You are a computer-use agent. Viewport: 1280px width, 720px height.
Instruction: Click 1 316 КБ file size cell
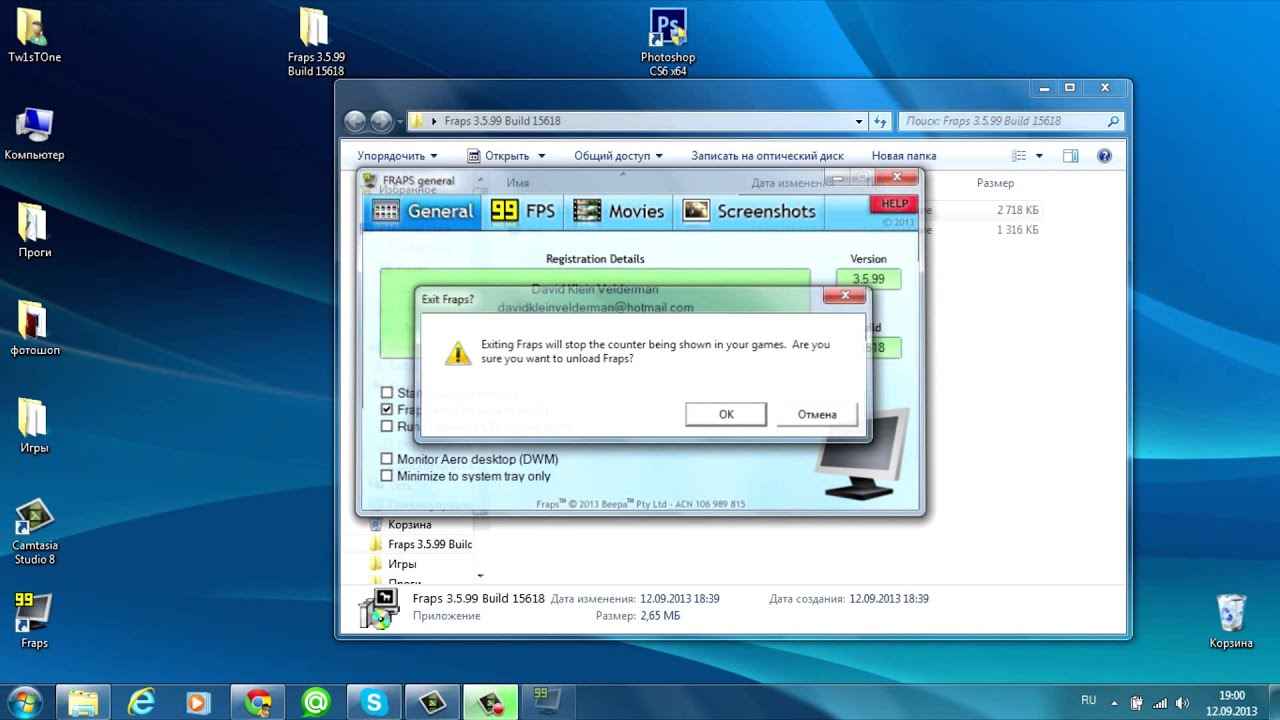pyautogui.click(x=1017, y=230)
